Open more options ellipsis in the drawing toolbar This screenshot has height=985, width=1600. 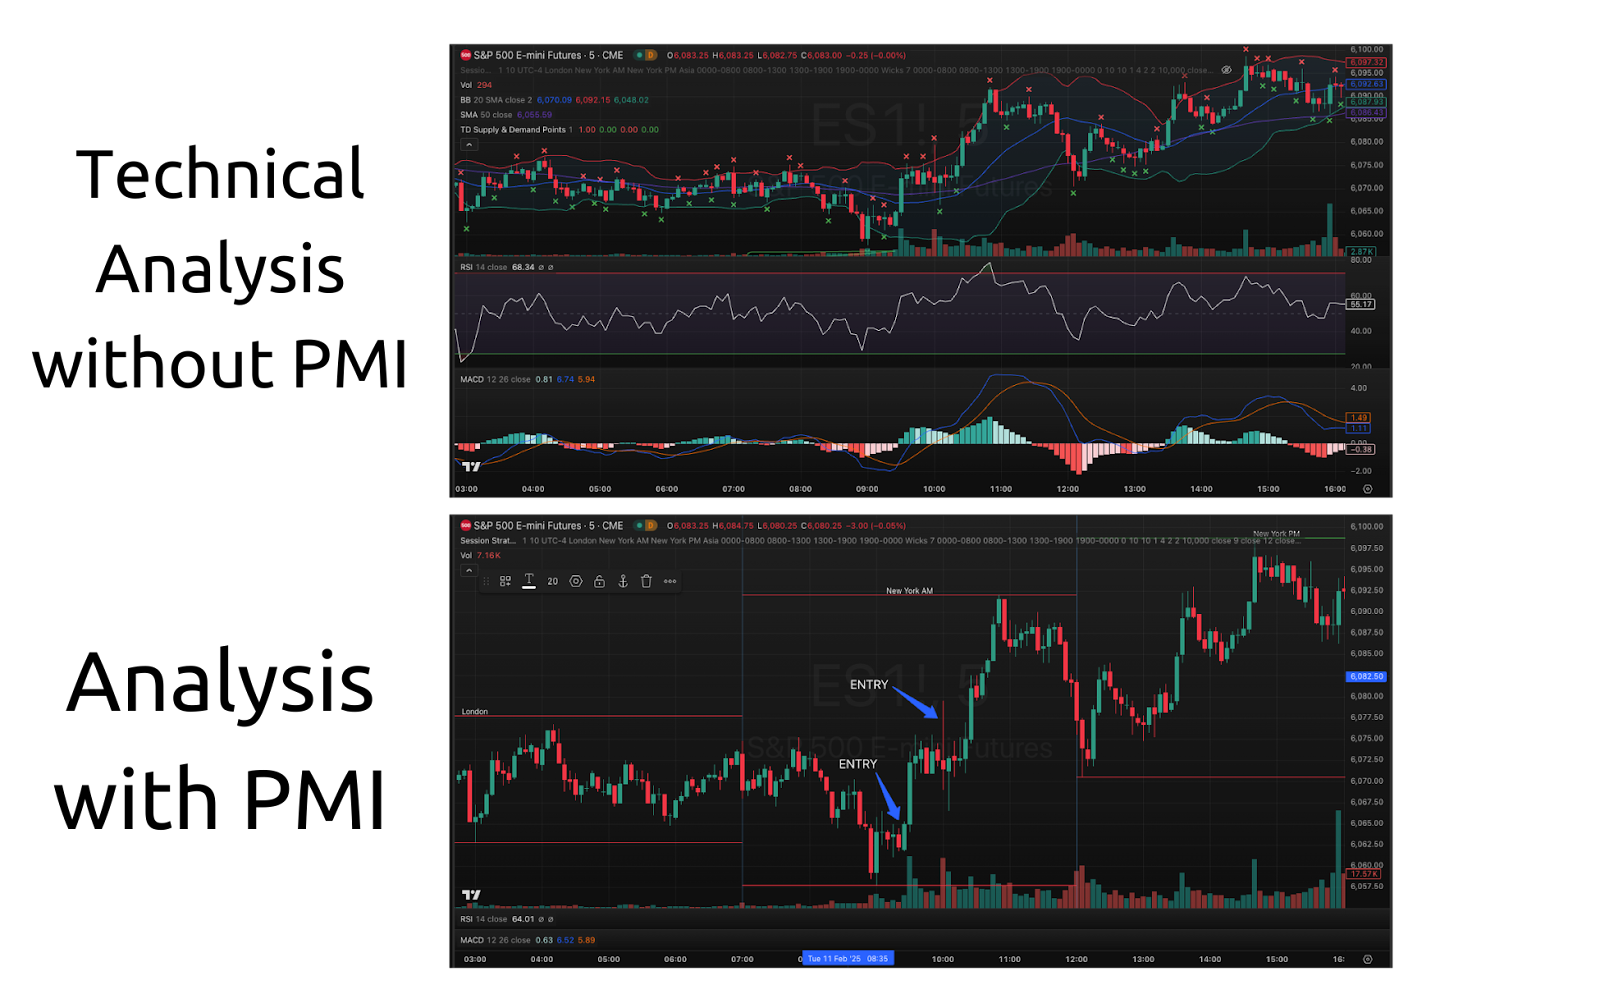[x=670, y=581]
